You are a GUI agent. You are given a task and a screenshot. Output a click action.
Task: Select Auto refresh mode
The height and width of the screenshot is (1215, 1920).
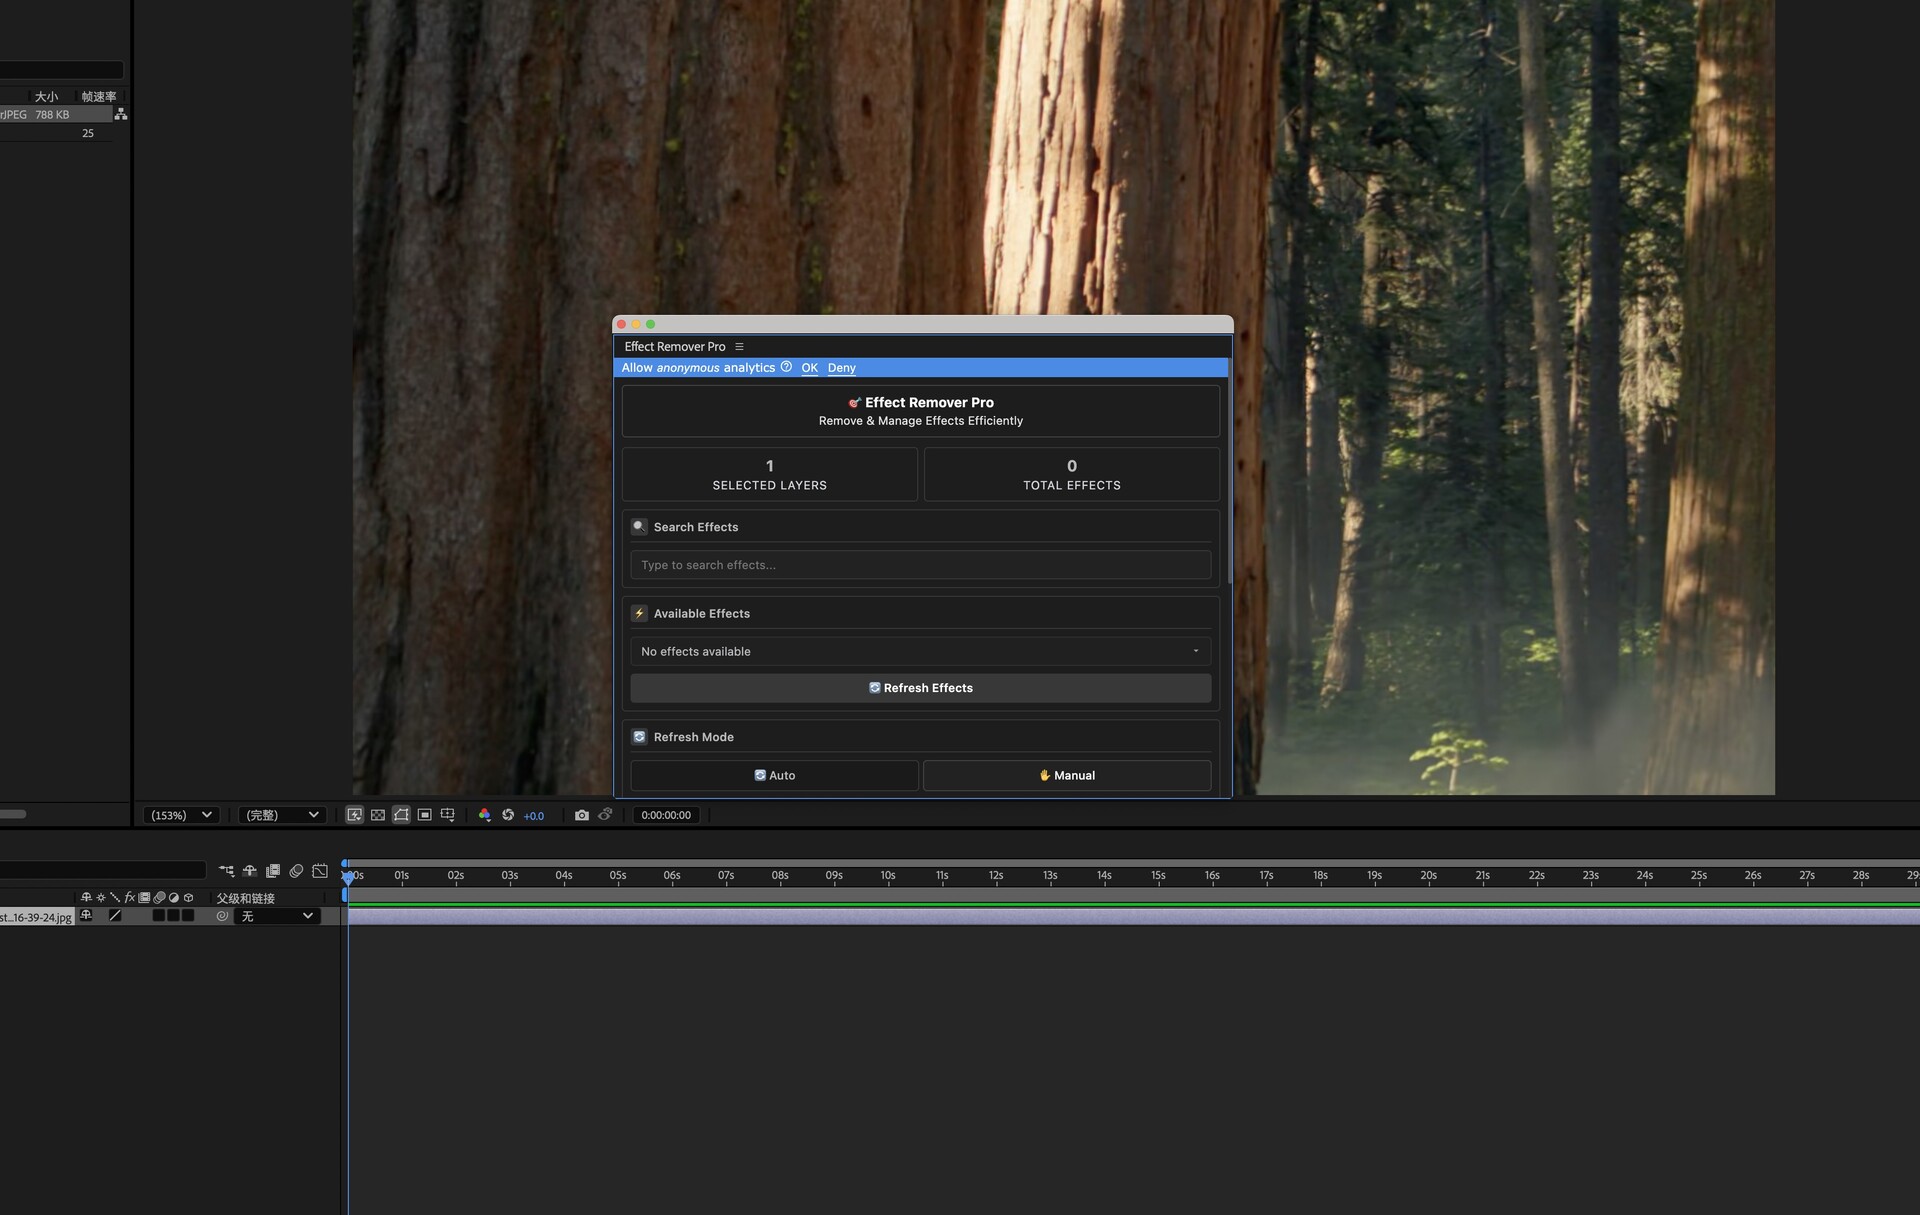tap(774, 775)
